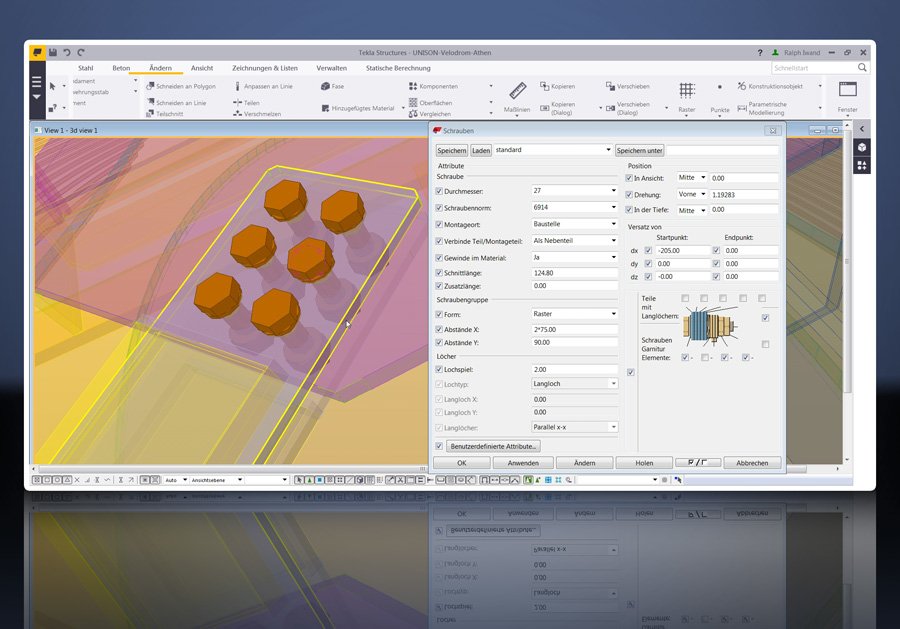The height and width of the screenshot is (629, 900).
Task: Open the hamburger menu in the ribbon
Action: (x=36, y=83)
